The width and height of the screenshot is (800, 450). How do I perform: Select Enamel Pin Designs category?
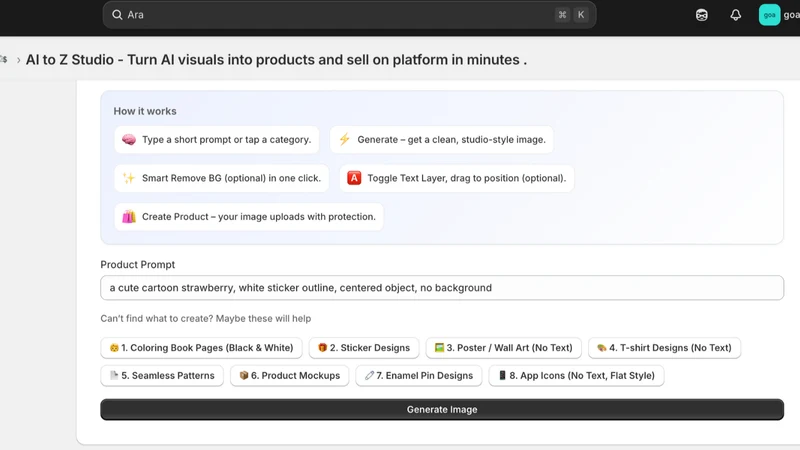[x=419, y=376]
